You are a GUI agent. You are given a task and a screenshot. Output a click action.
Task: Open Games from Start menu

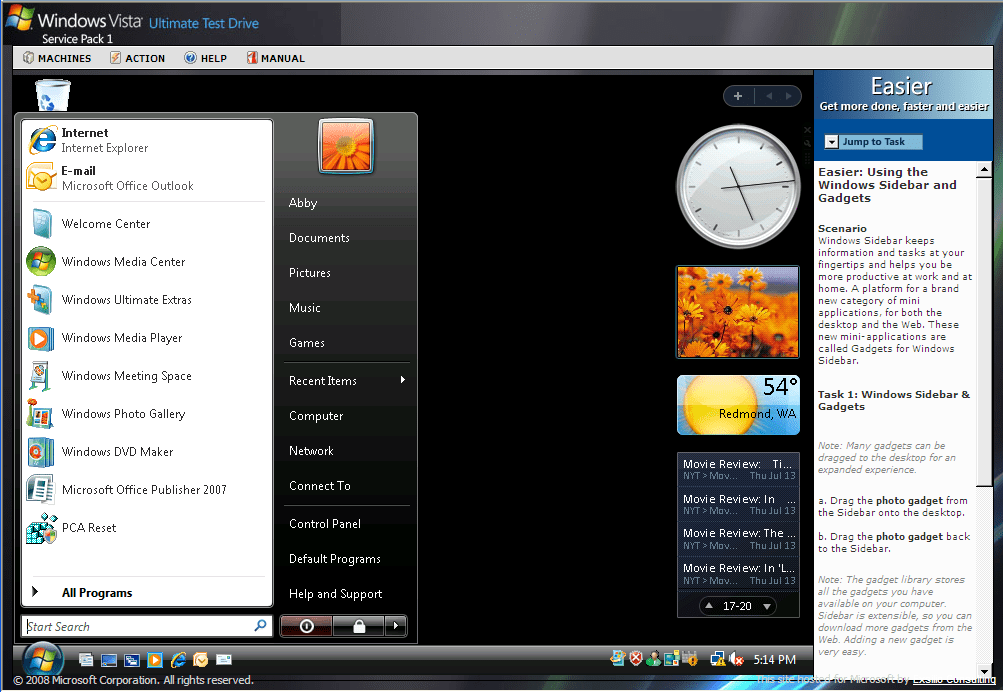pos(346,343)
